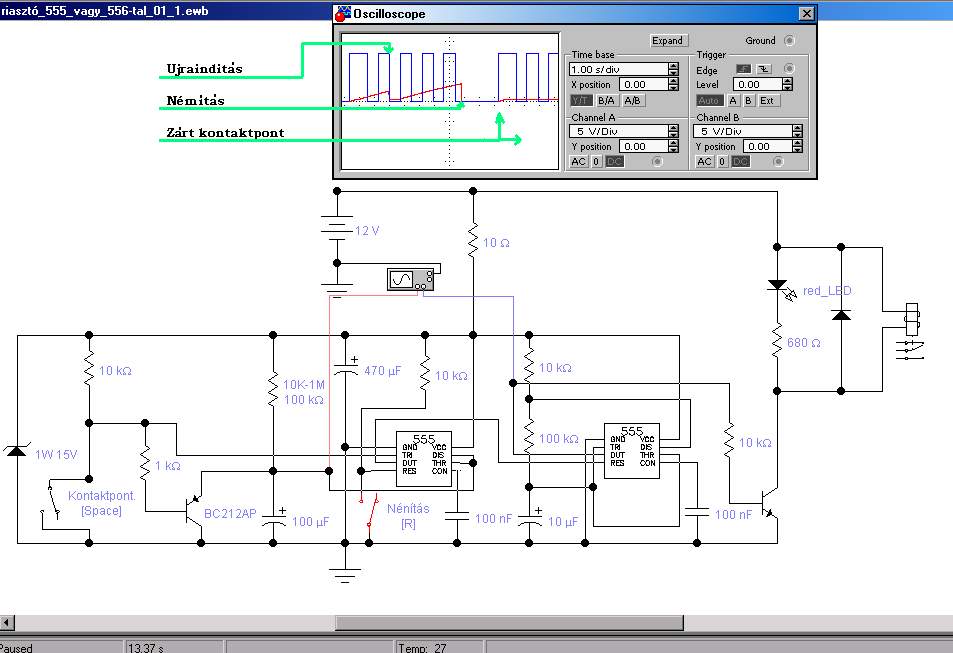Viewport: 953px width, 653px height.
Task: Close the Oscilloscope window
Action: point(806,13)
